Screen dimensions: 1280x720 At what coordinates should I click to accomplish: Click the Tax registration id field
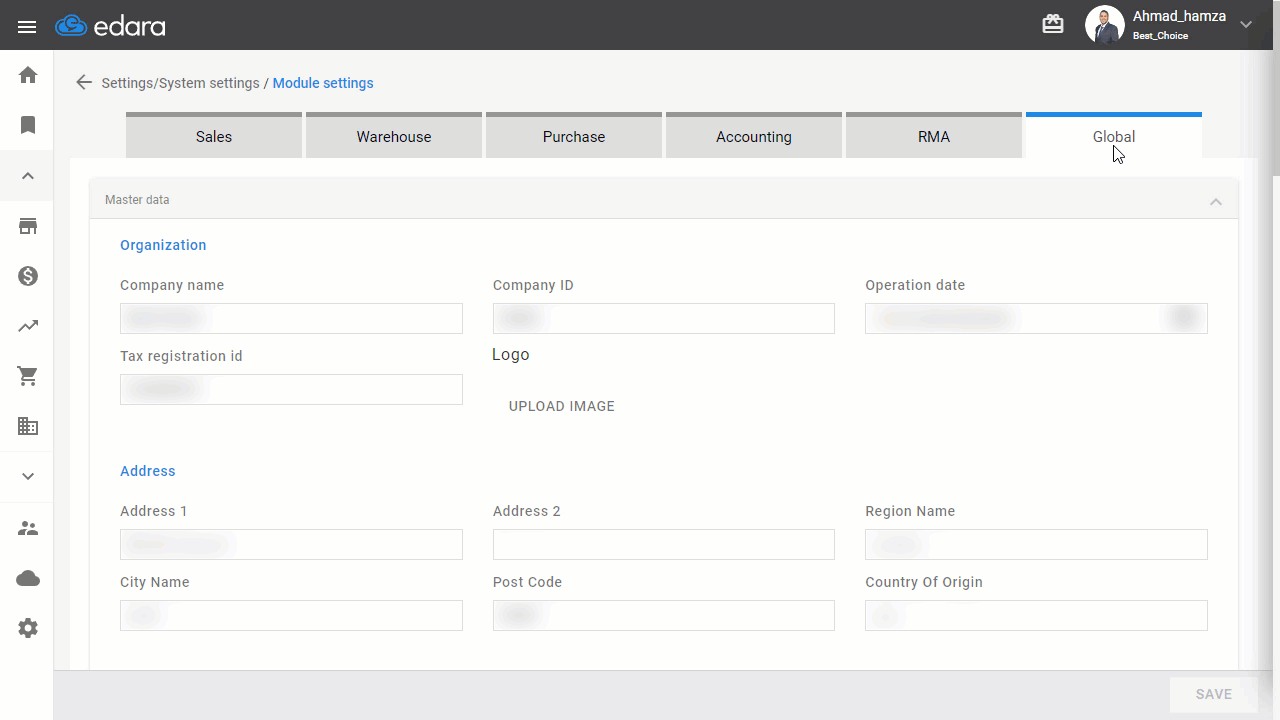point(291,390)
